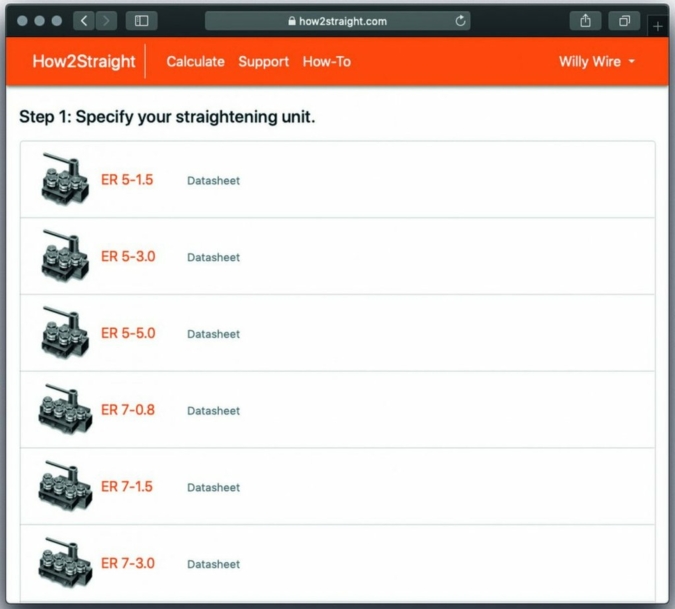Viewport: 675px width, 609px height.
Task: Open the Share icon in toolbar
Action: [x=585, y=21]
